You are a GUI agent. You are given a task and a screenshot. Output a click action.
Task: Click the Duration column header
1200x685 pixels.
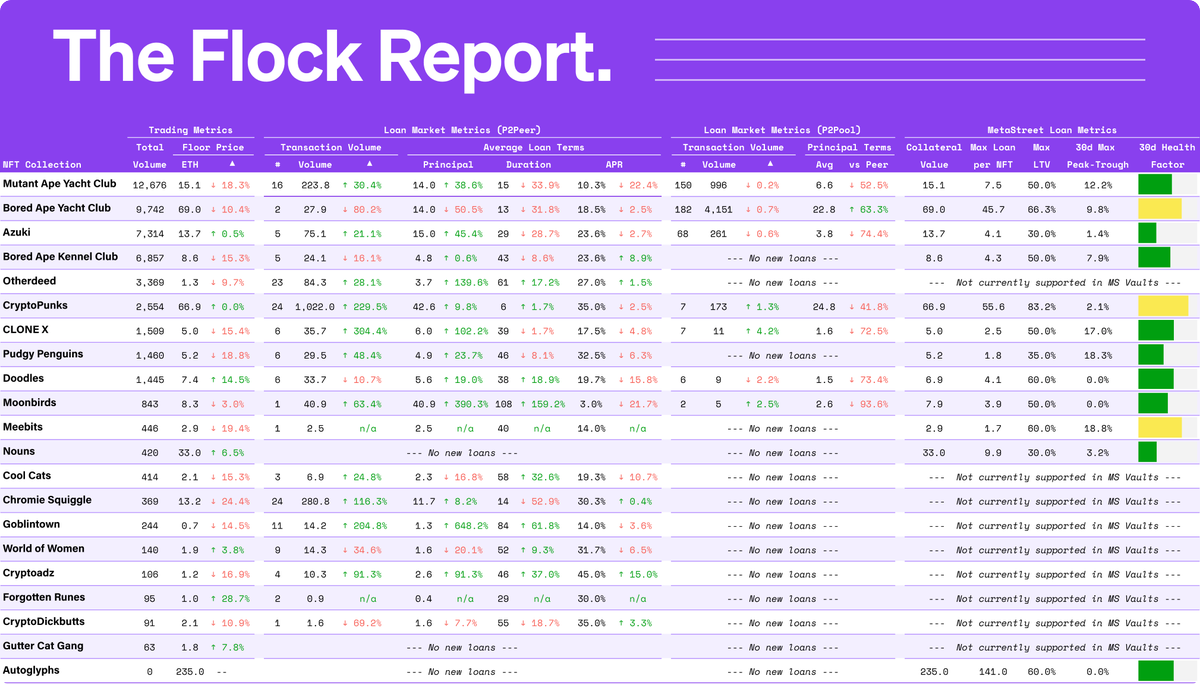click(528, 165)
